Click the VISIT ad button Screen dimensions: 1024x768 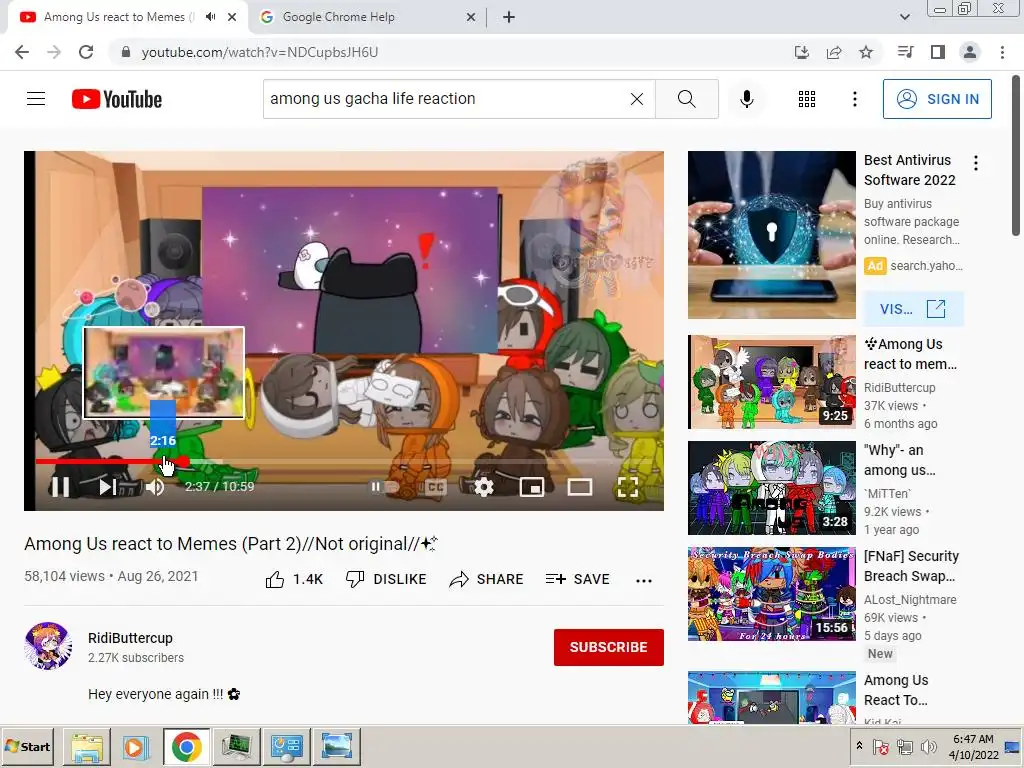tap(913, 309)
